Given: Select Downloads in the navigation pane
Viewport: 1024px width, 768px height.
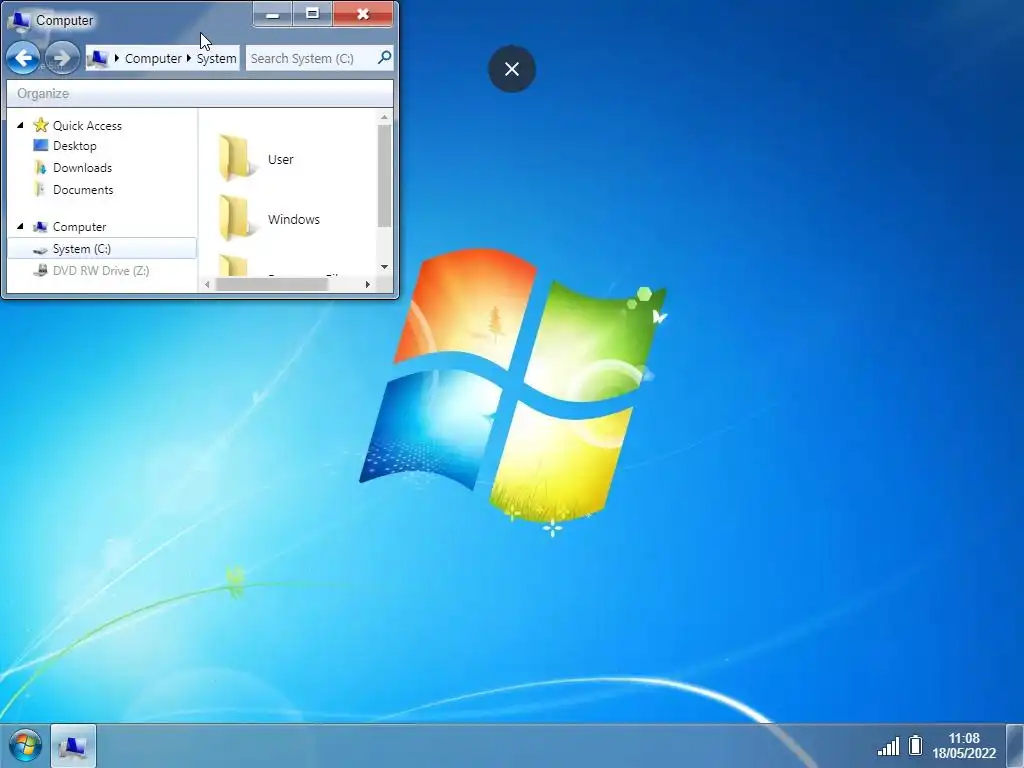Looking at the screenshot, I should 82,168.
